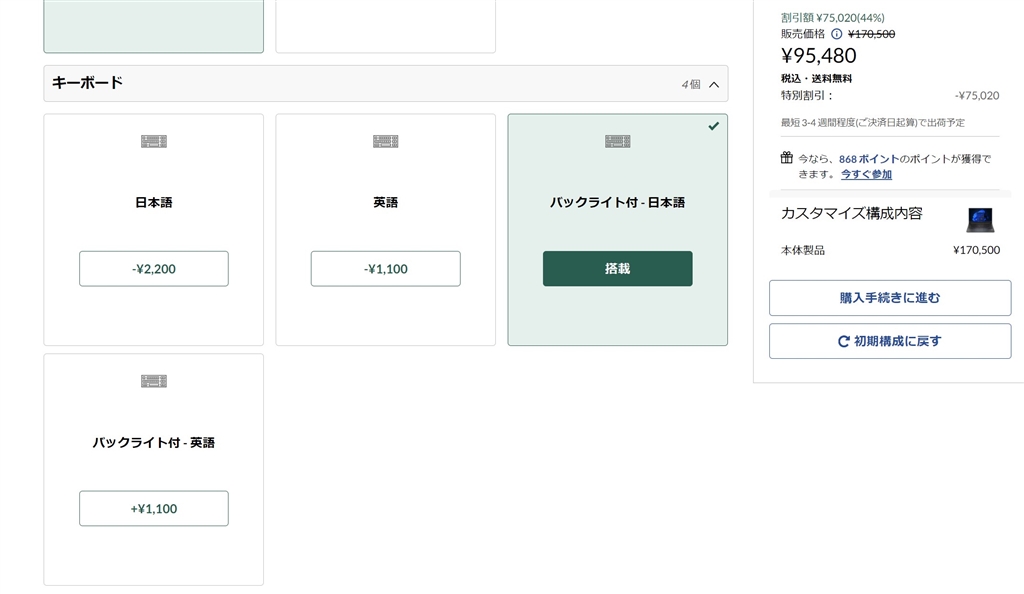Select the 英語 keyboard for -¥1,100

(x=385, y=269)
